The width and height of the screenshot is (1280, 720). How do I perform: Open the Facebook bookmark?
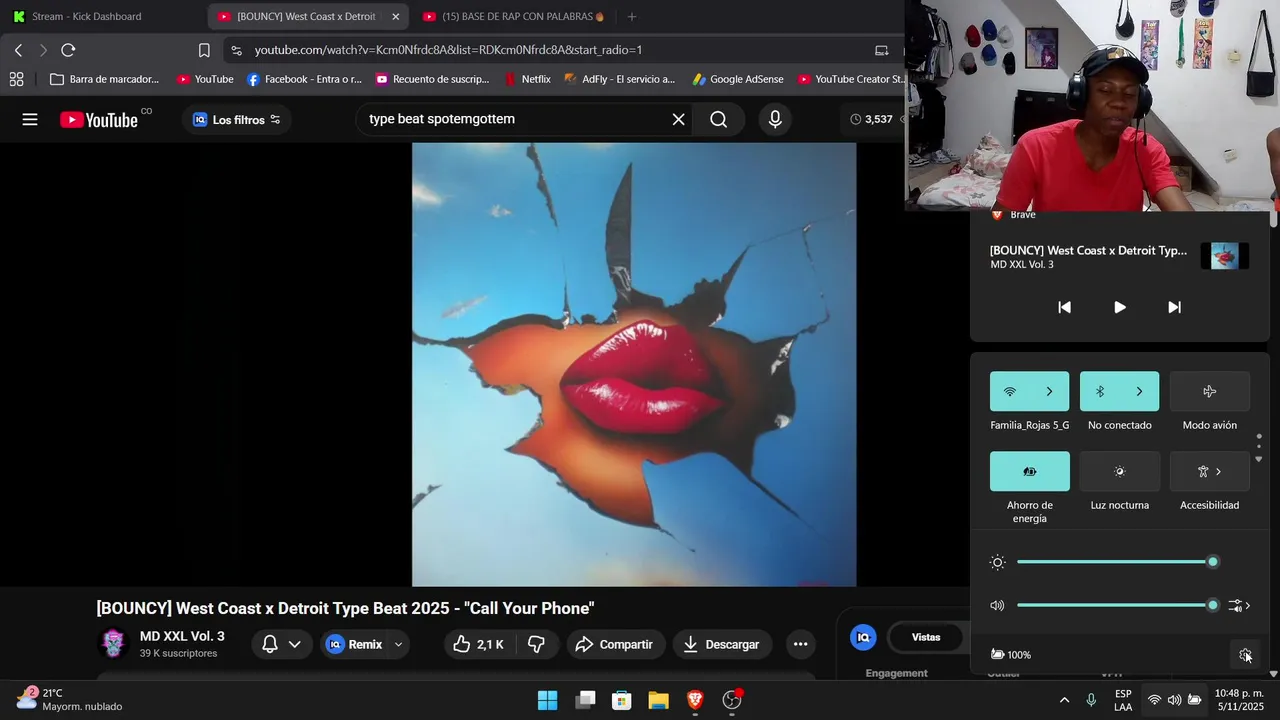click(x=304, y=79)
